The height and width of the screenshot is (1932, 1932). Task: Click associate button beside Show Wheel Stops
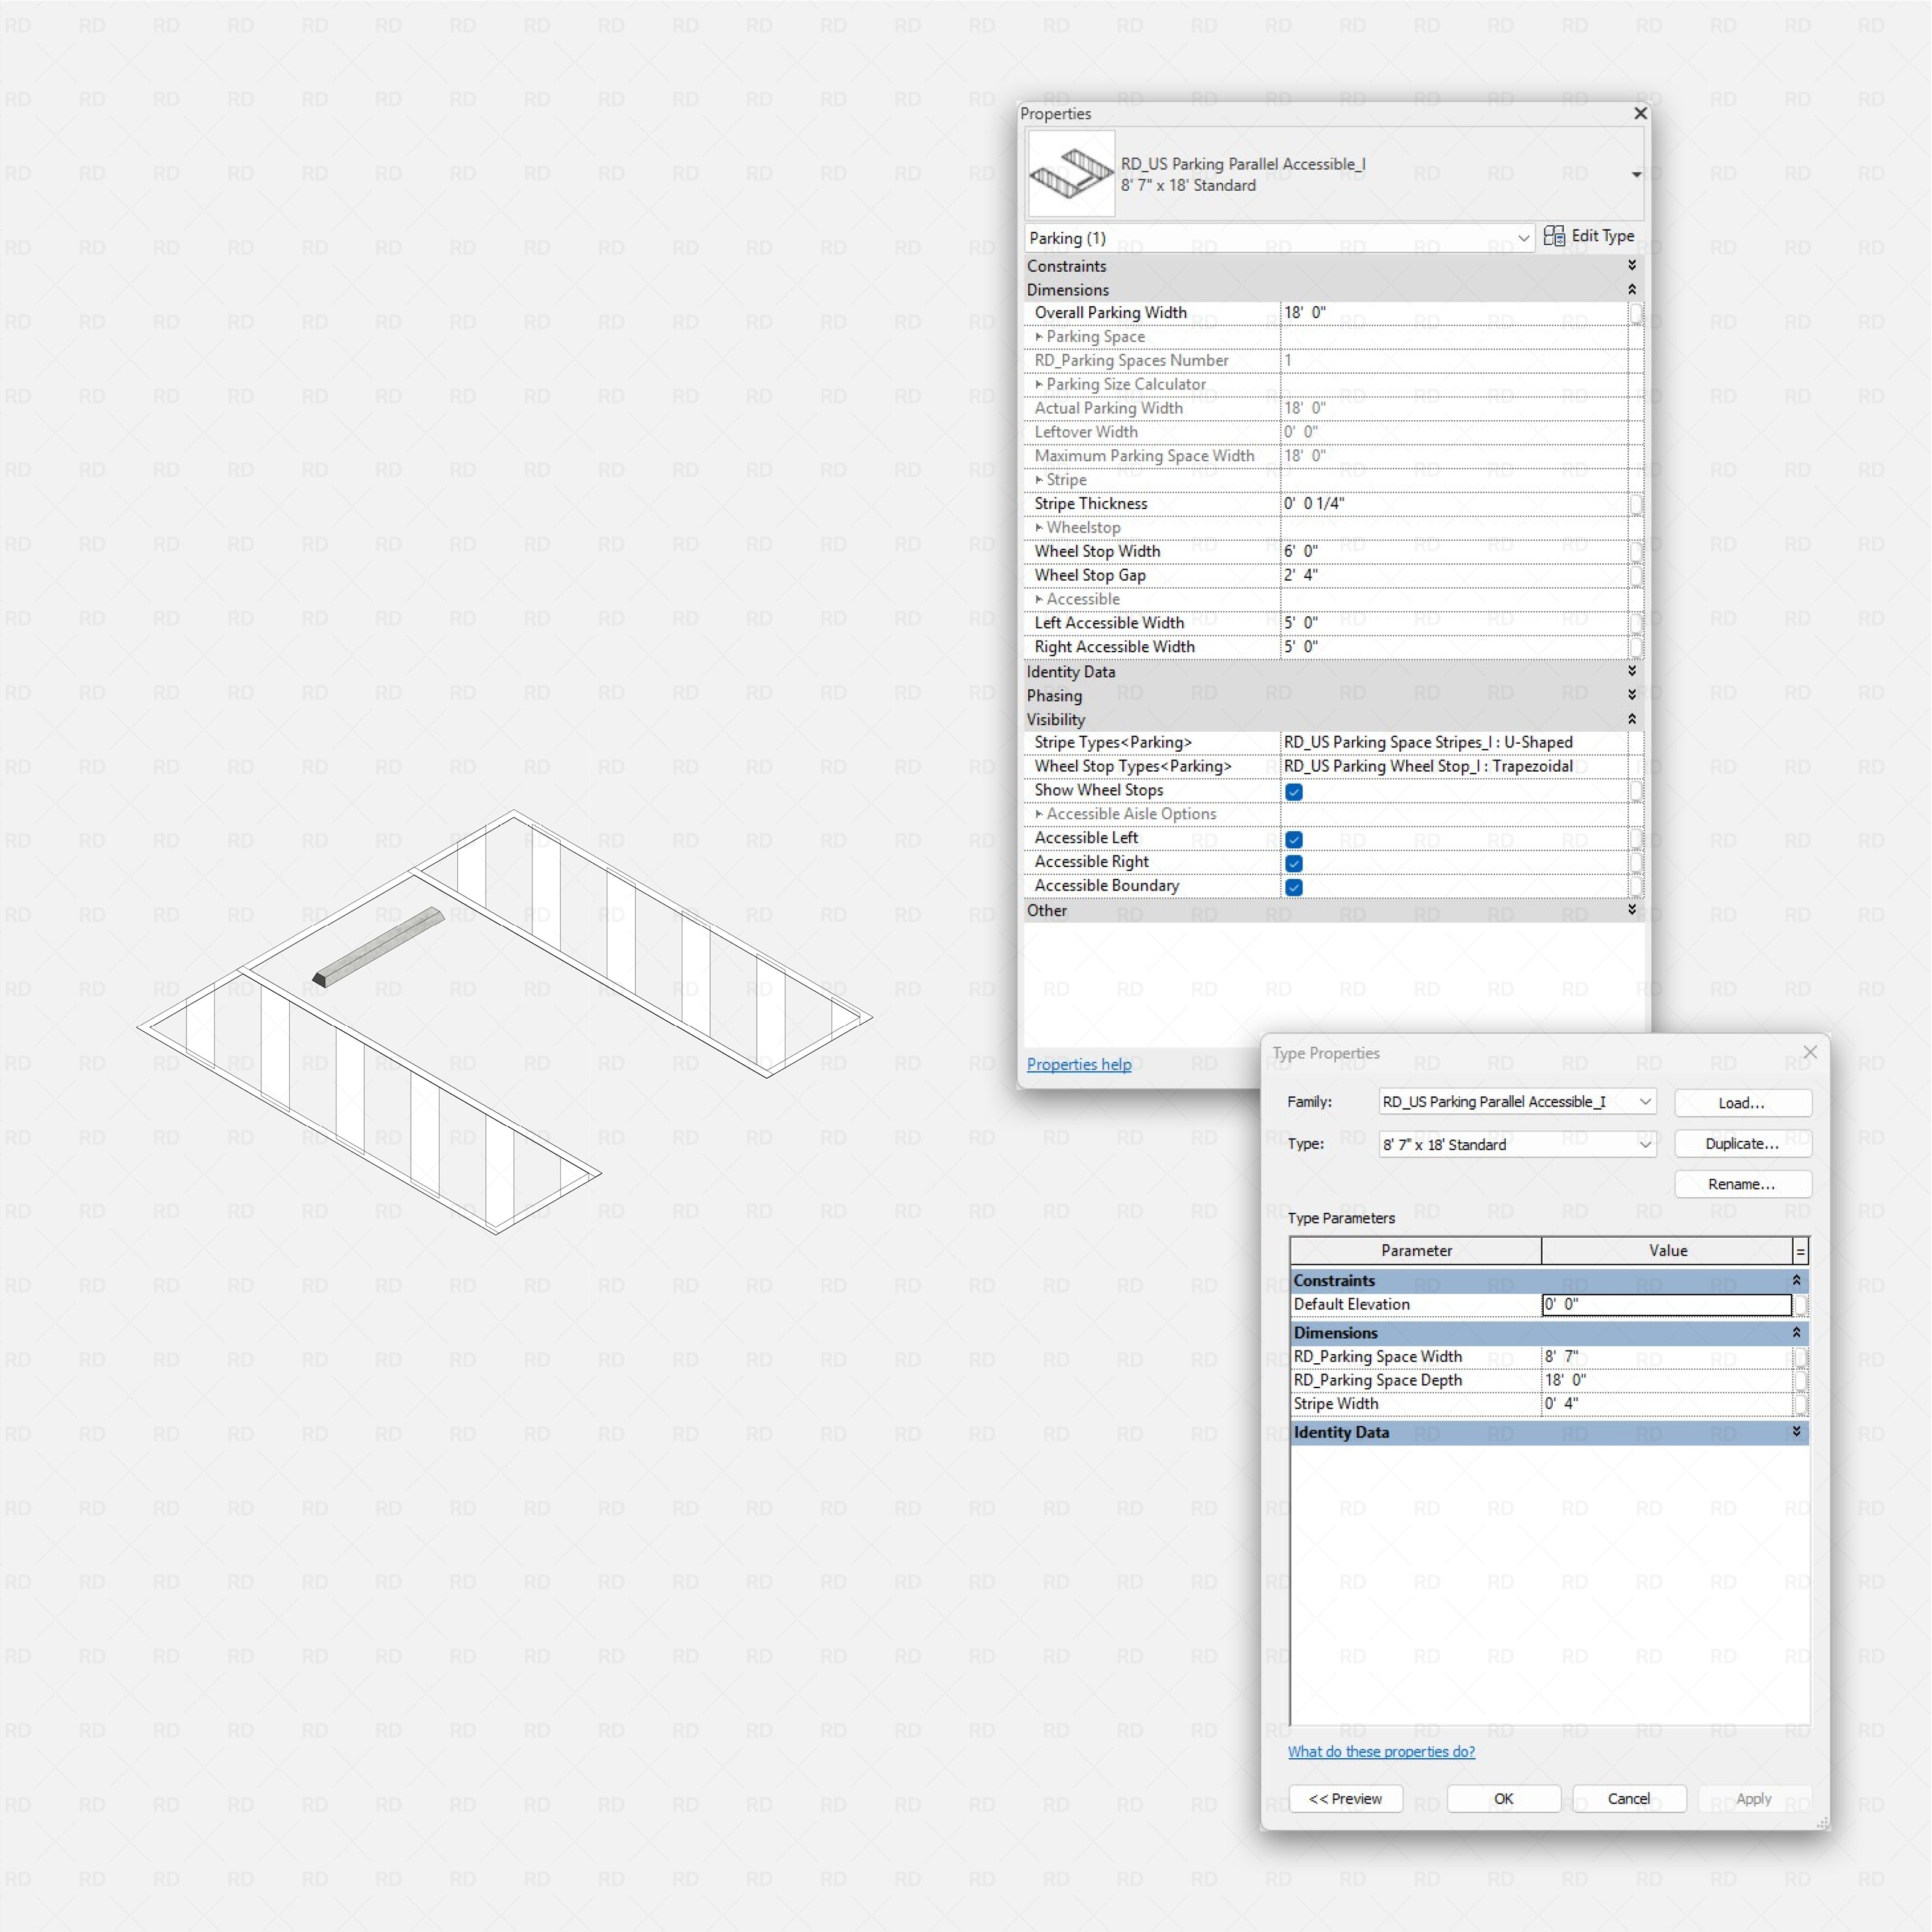tap(1636, 791)
